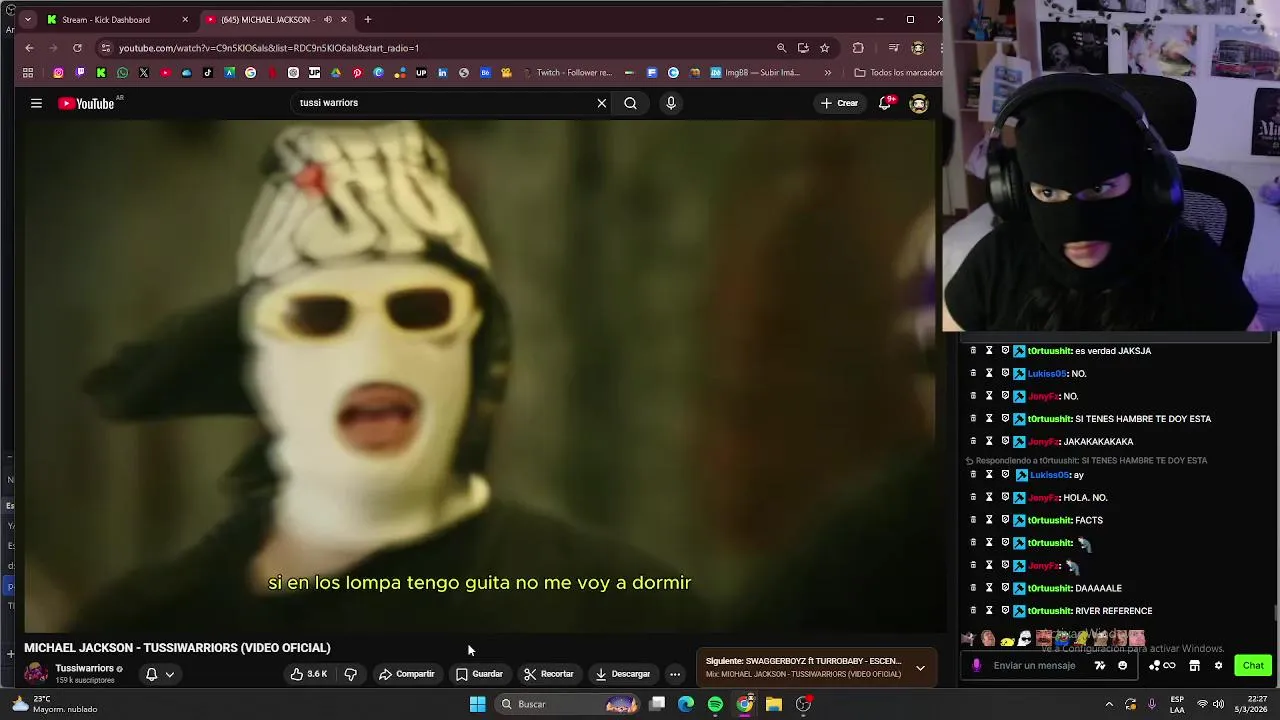
Task: Open the zoom magnifier in address bar
Action: coord(781,48)
